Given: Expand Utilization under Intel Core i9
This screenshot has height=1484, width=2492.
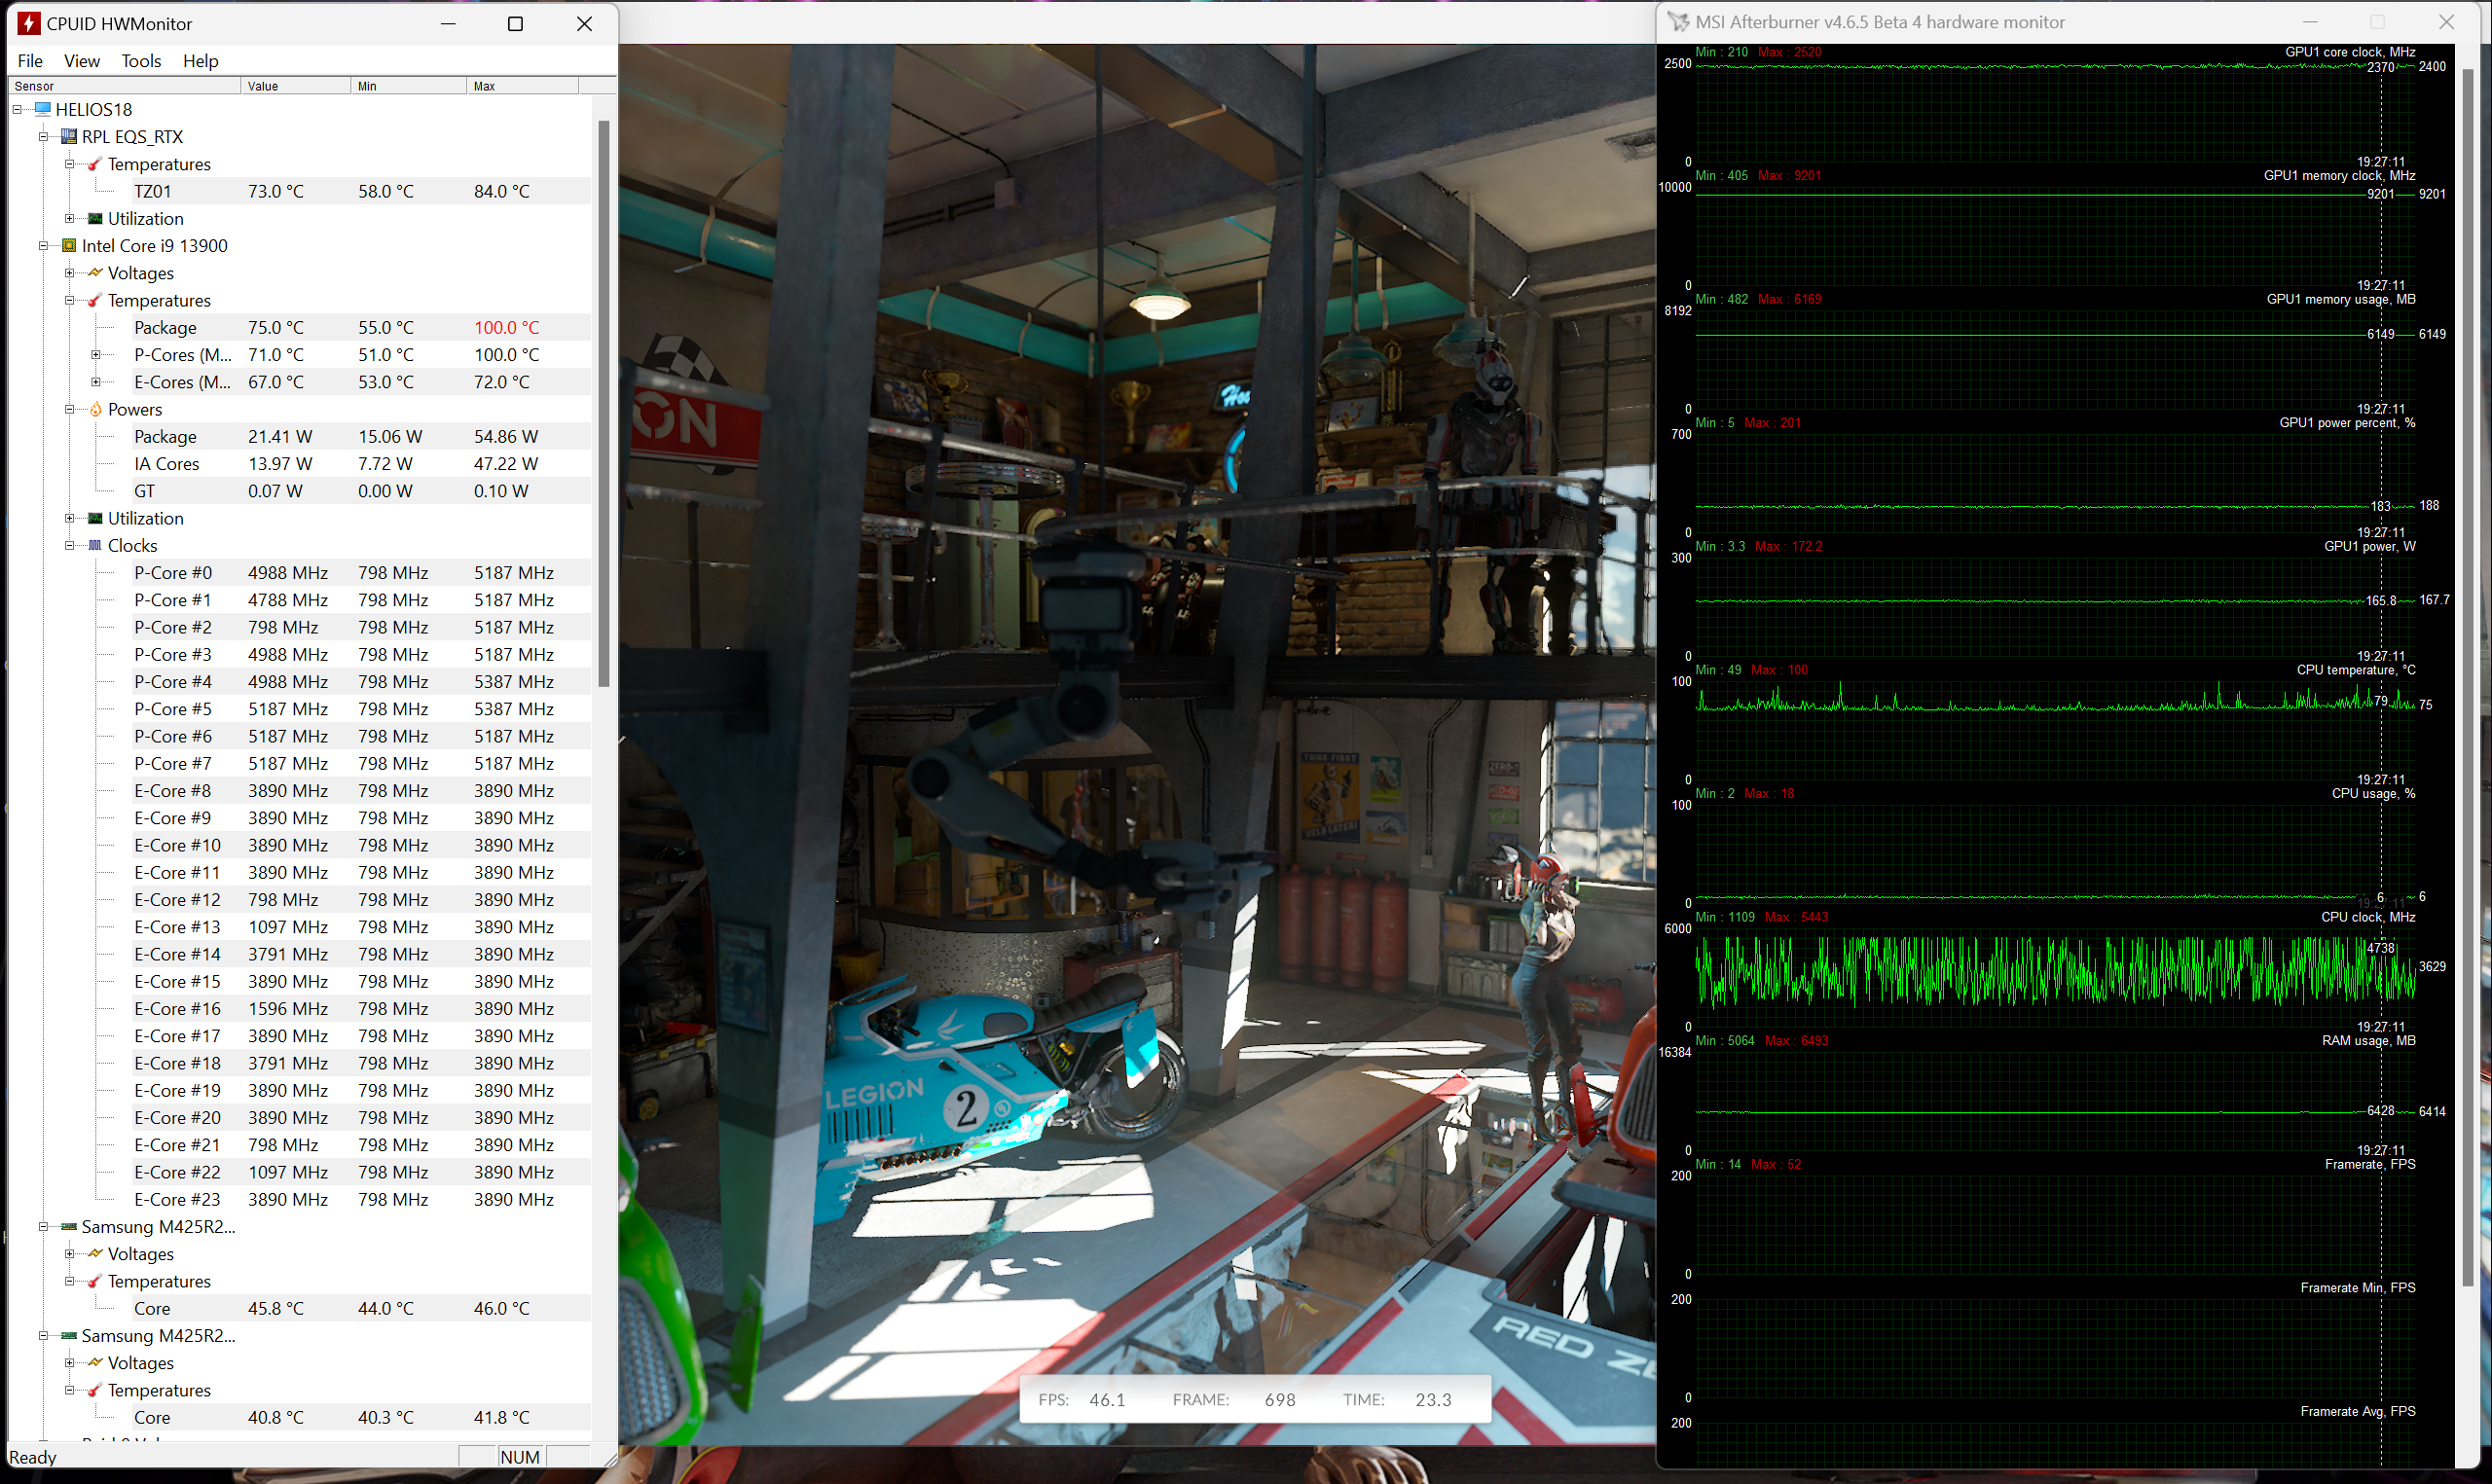Looking at the screenshot, I should click(x=69, y=518).
